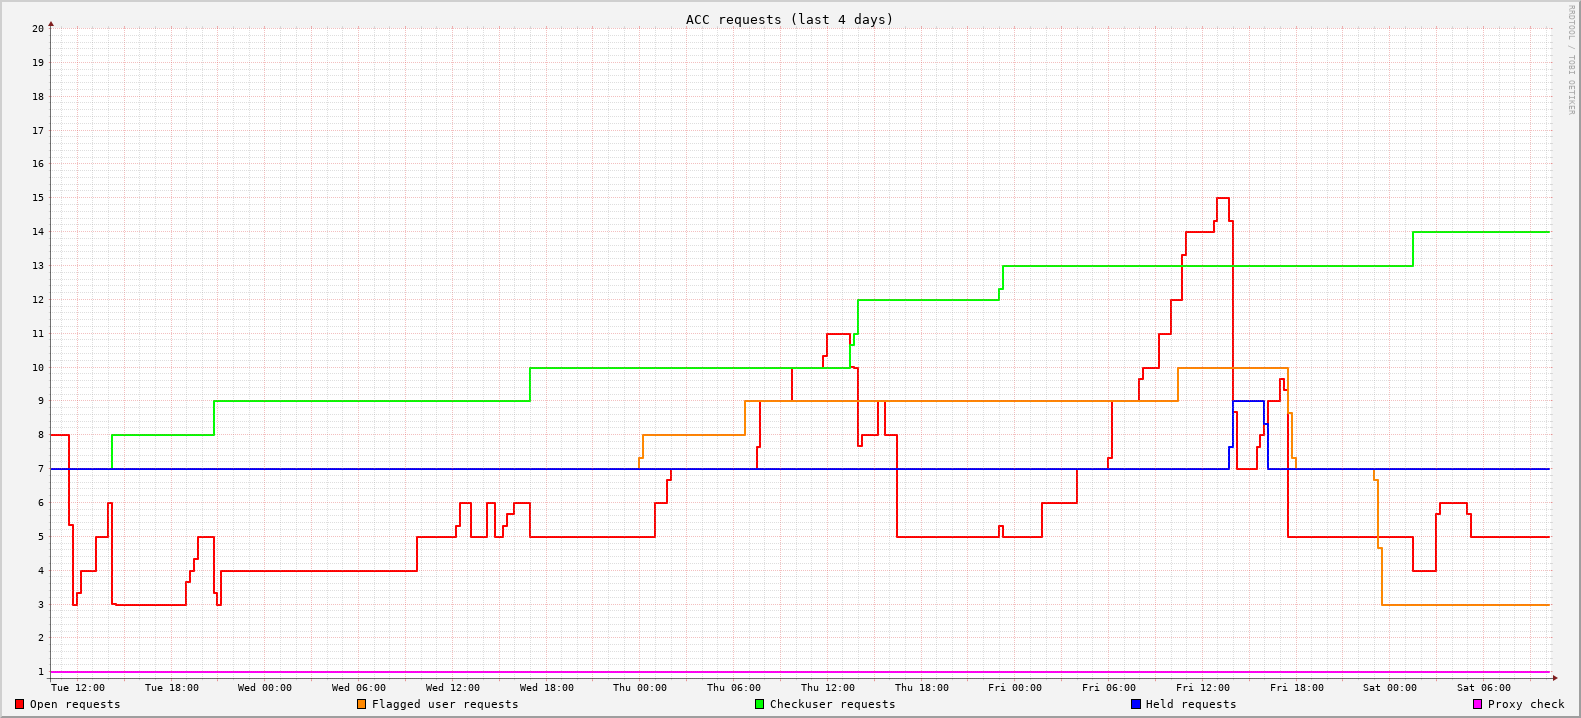Image resolution: width=1581 pixels, height=718 pixels.
Task: Click the "Thu 12:00" time axis label
Action: tap(828, 687)
